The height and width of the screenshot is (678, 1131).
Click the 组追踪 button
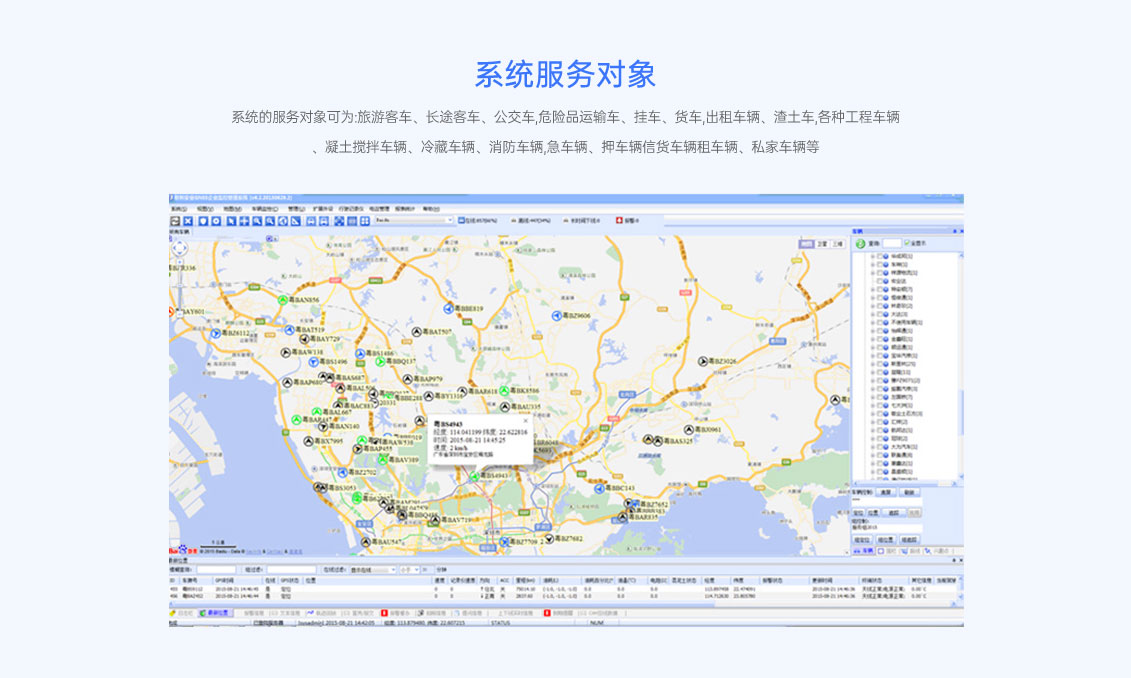click(910, 540)
